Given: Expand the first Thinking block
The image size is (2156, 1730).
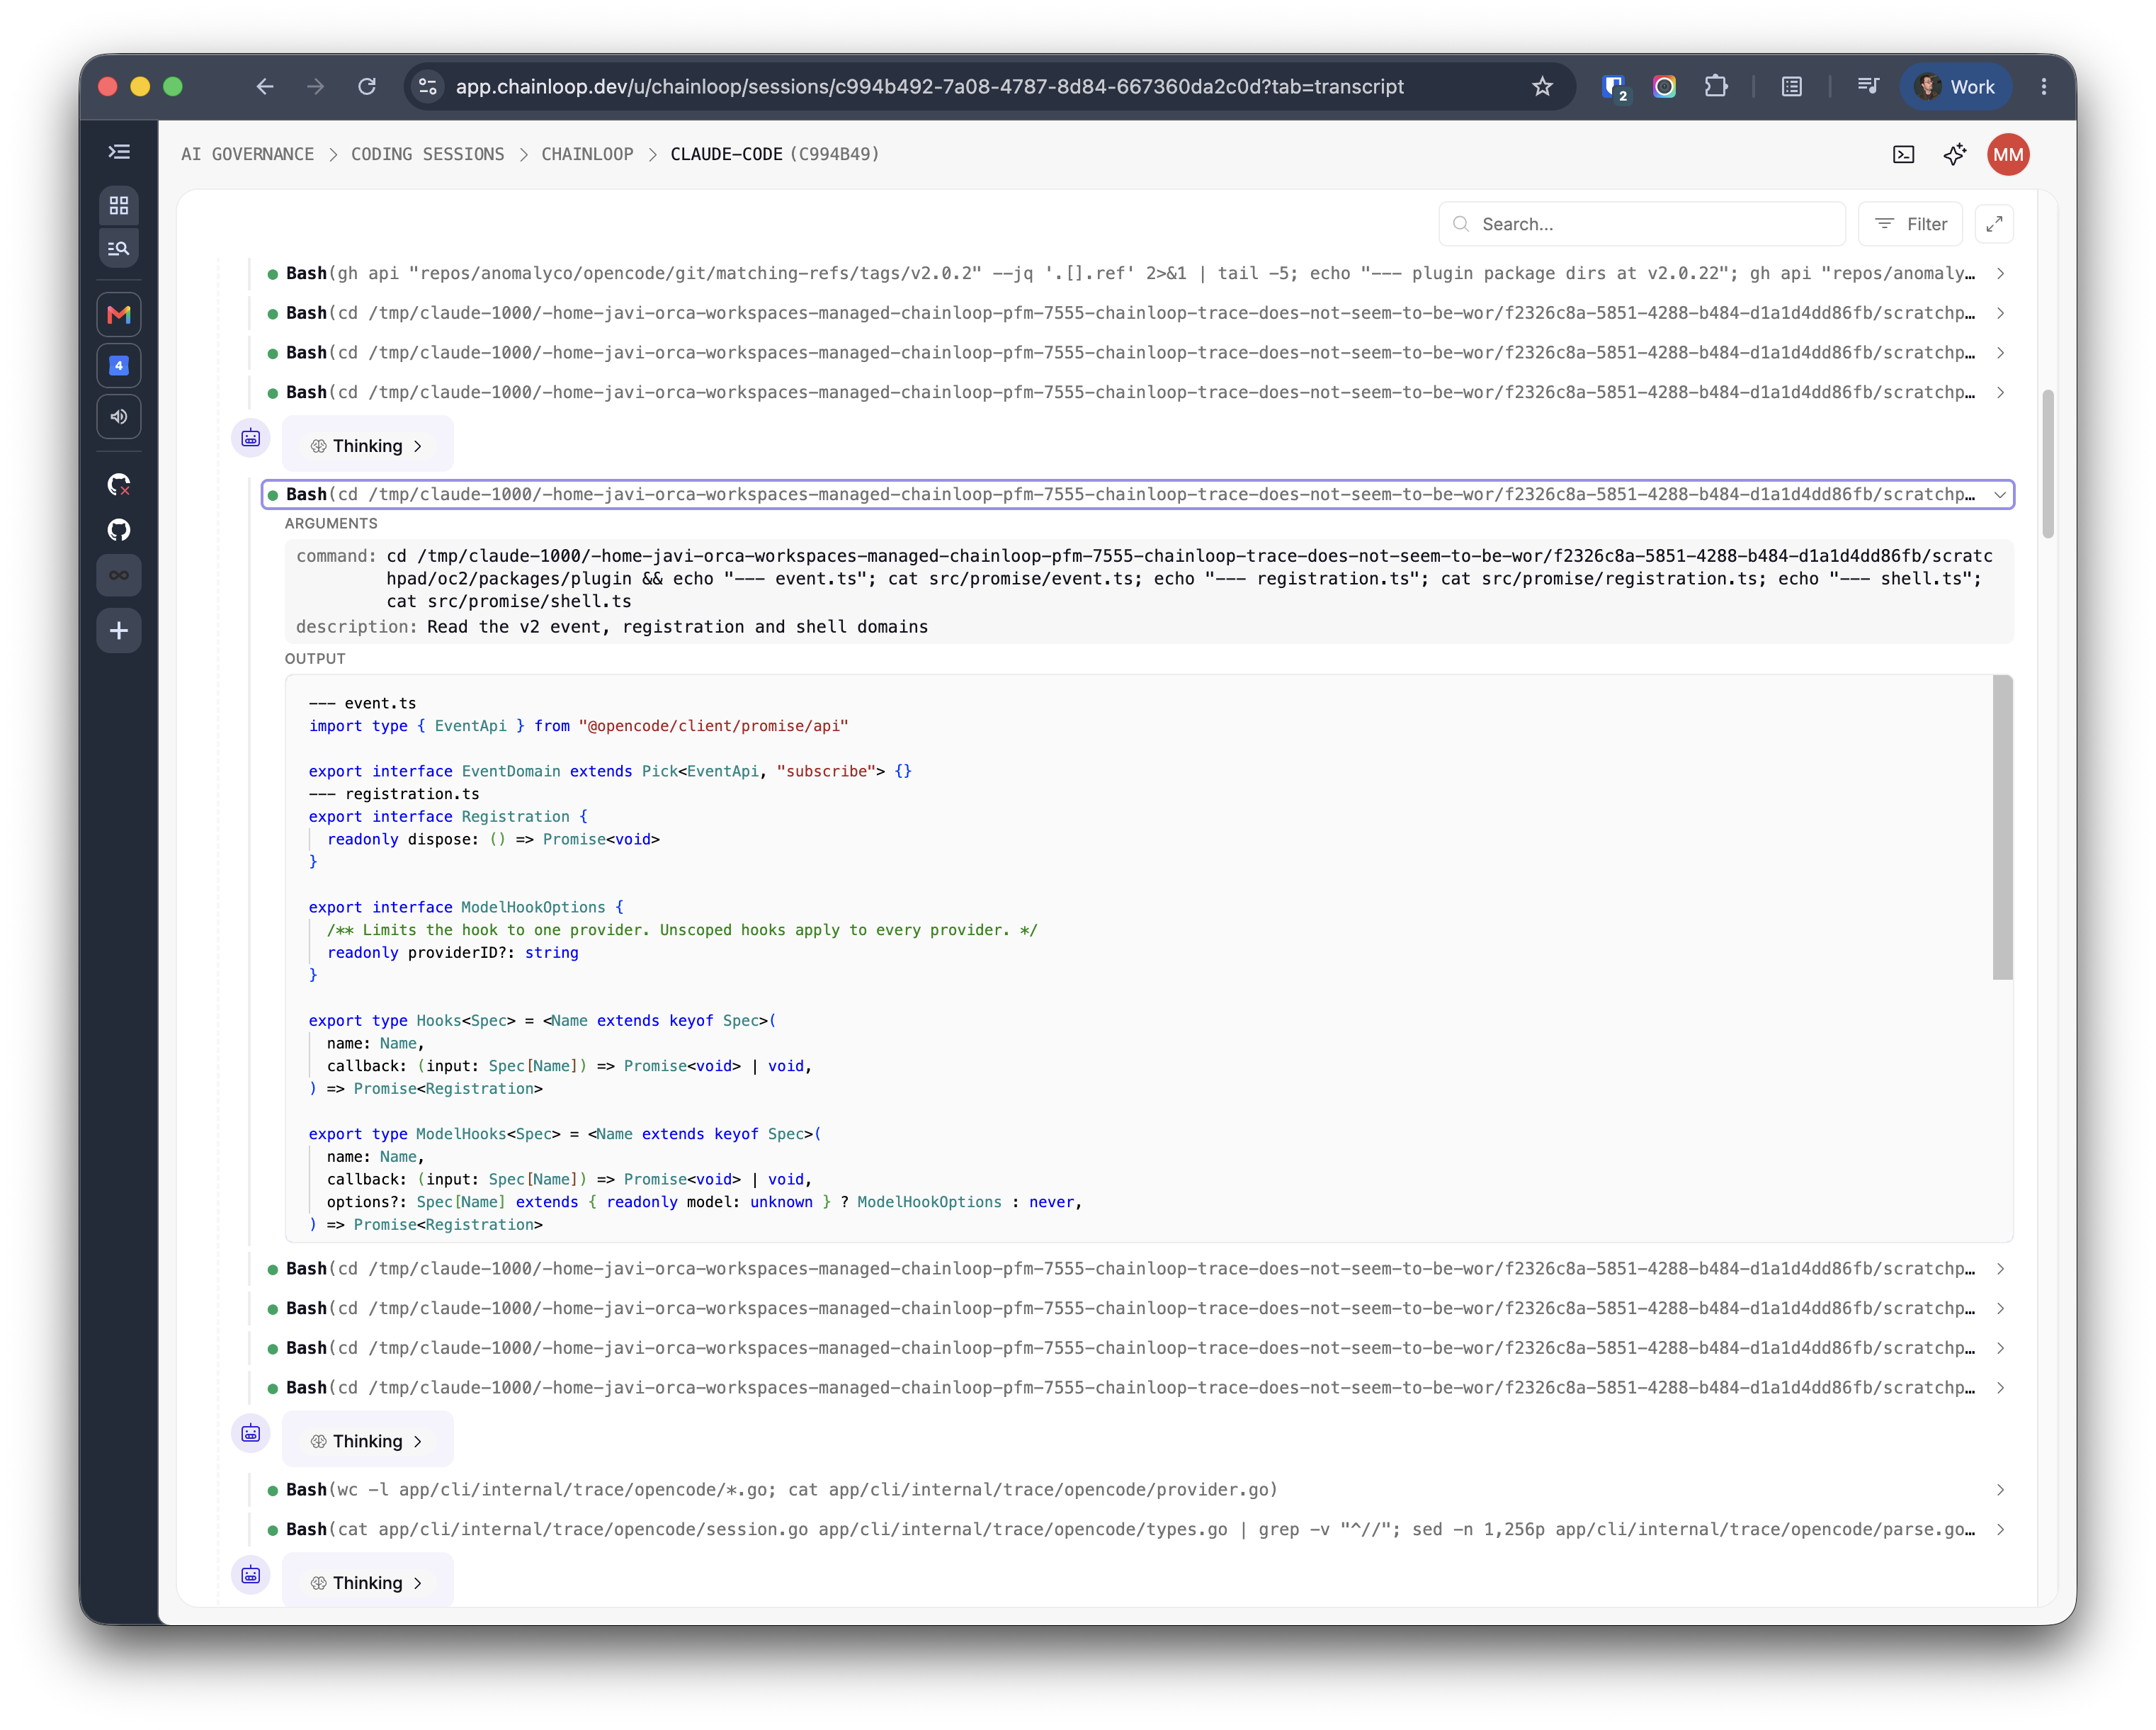Looking at the screenshot, I should pos(367,446).
